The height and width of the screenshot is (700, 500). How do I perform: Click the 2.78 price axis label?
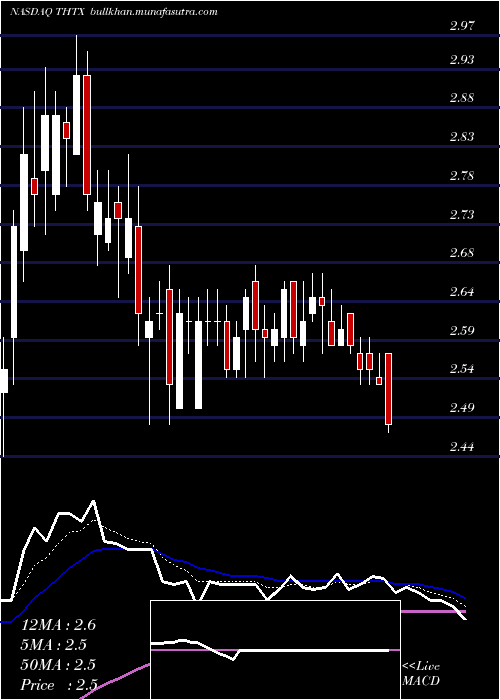click(x=462, y=175)
